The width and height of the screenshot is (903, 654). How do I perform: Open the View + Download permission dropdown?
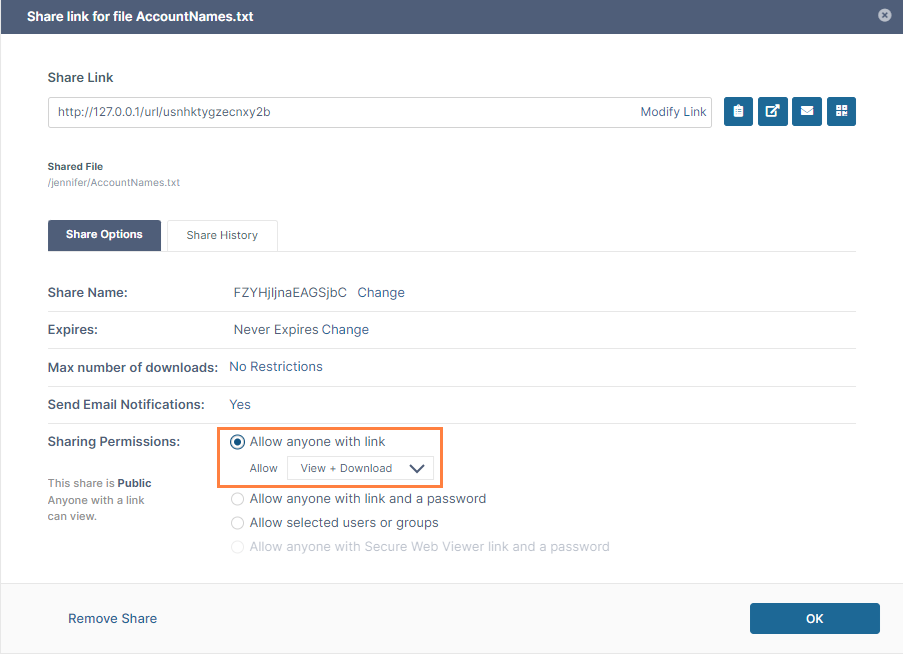point(360,468)
